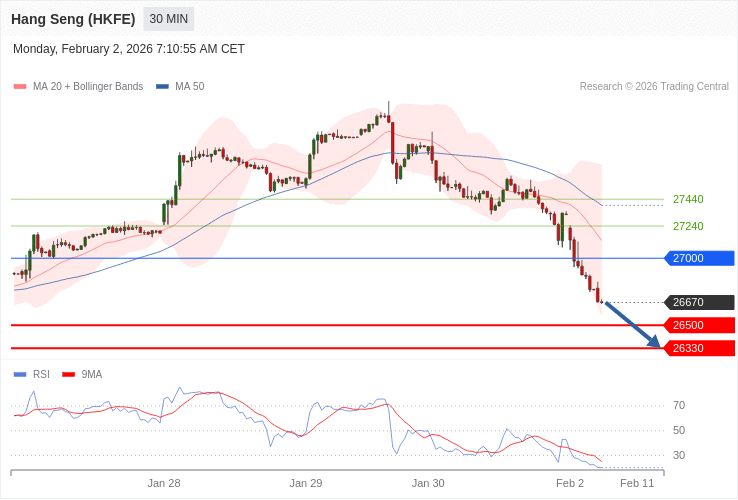
Task: Click the Research © 2026 Trading Central credit
Action: coord(654,87)
